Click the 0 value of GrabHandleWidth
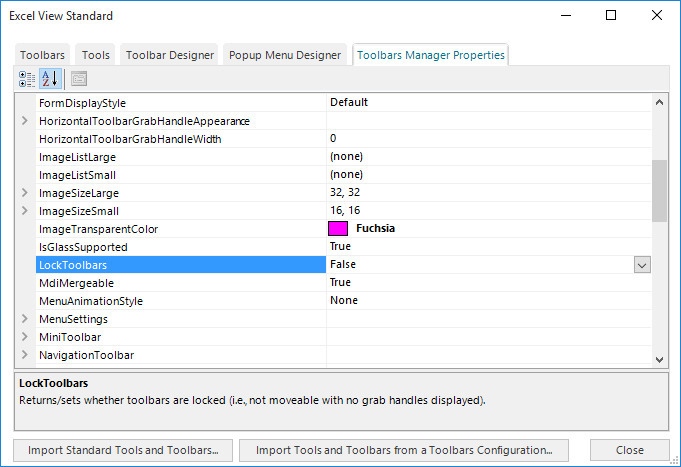 coord(333,138)
